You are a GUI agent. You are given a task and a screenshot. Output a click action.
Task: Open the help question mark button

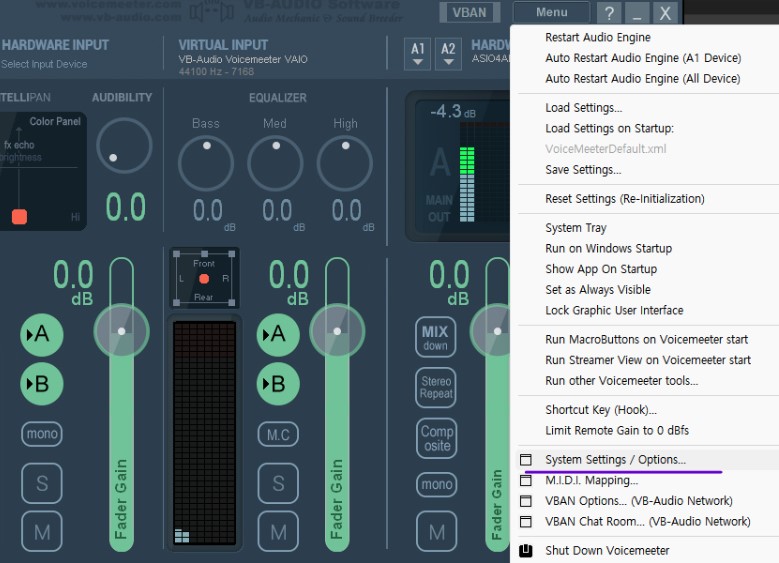coord(609,12)
